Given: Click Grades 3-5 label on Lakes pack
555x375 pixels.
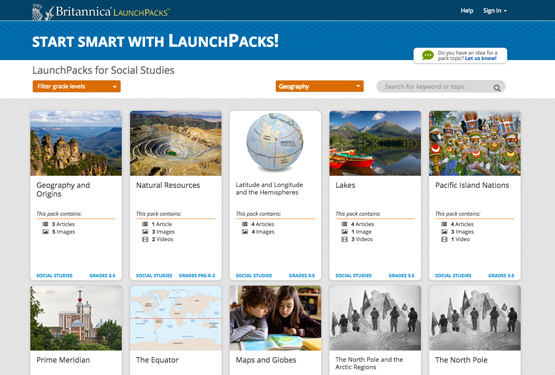Looking at the screenshot, I should (x=401, y=275).
